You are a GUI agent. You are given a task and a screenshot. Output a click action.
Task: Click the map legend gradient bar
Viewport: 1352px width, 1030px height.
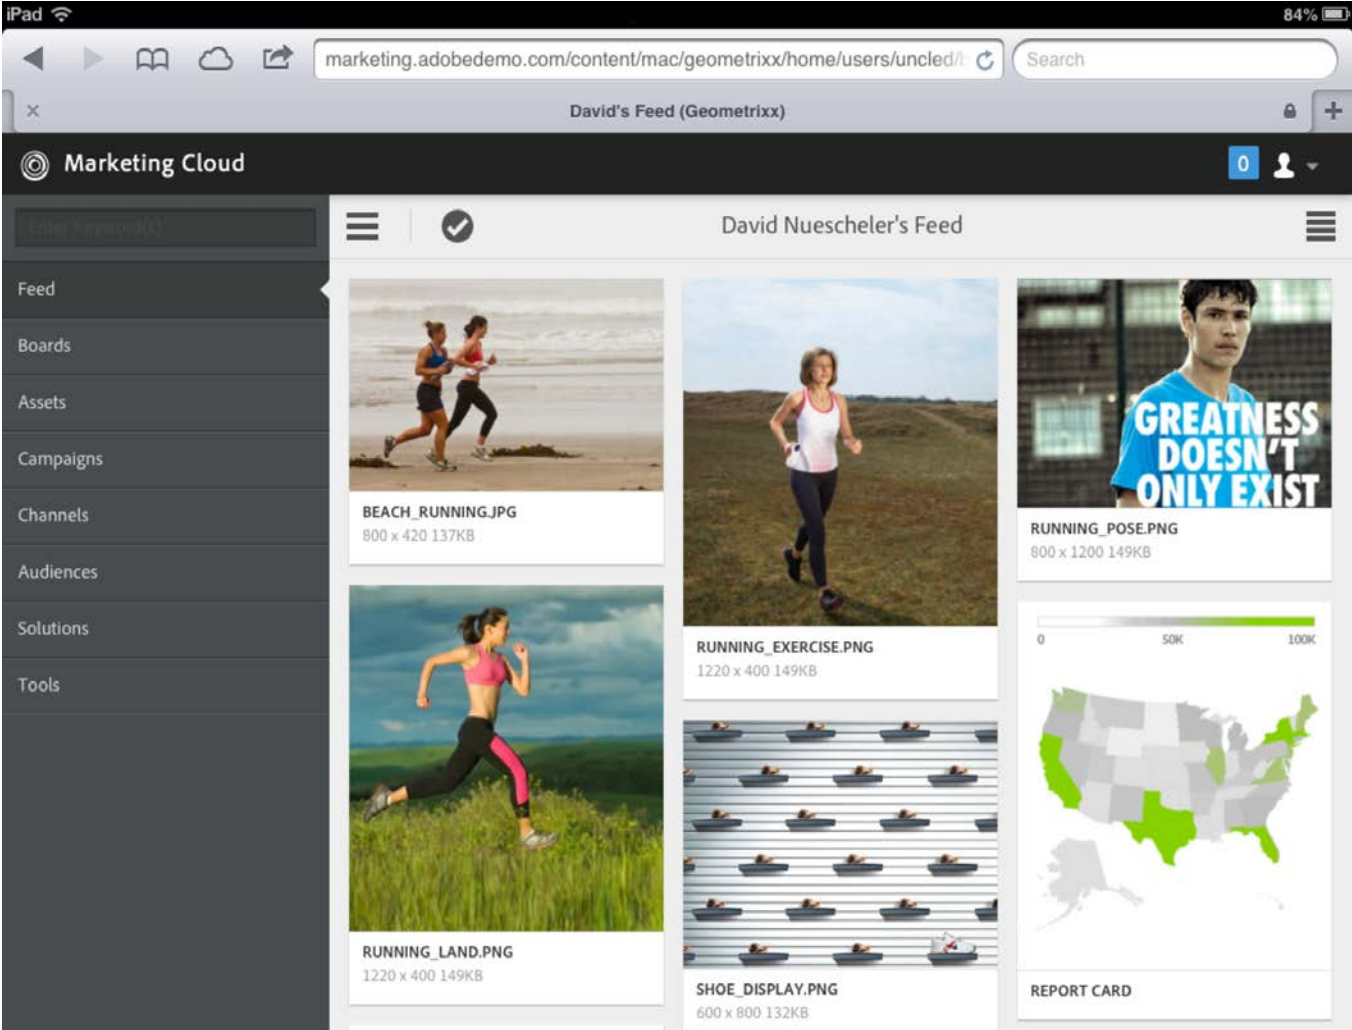click(x=1176, y=622)
